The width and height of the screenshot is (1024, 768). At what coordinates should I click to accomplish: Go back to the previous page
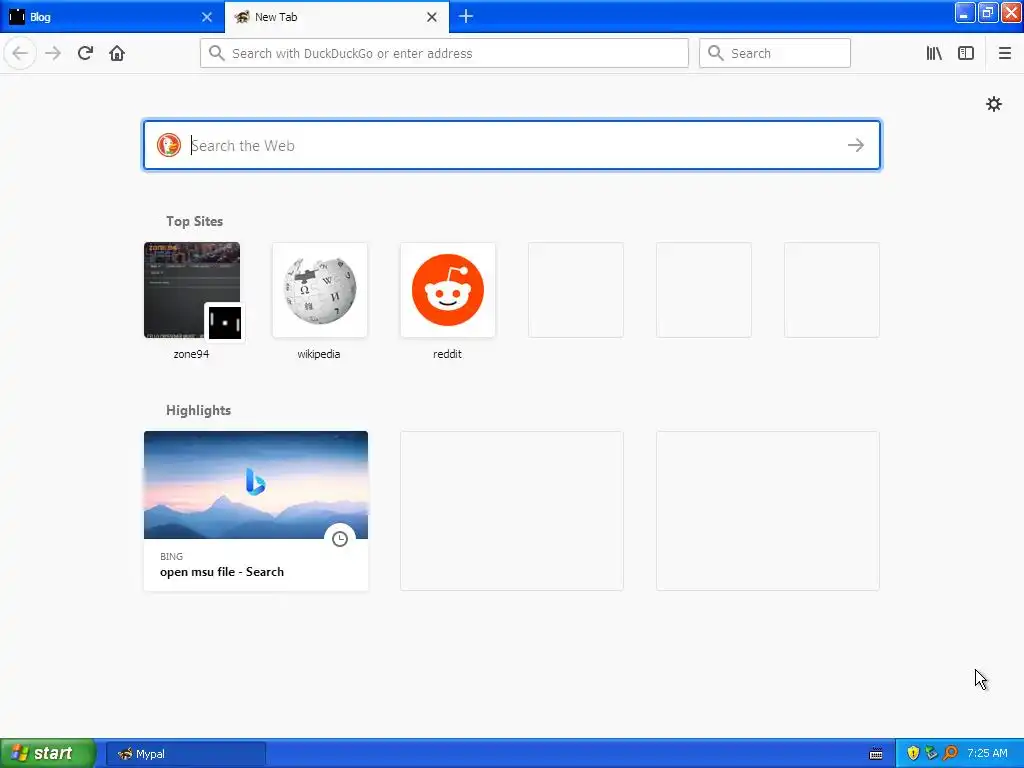tap(20, 53)
